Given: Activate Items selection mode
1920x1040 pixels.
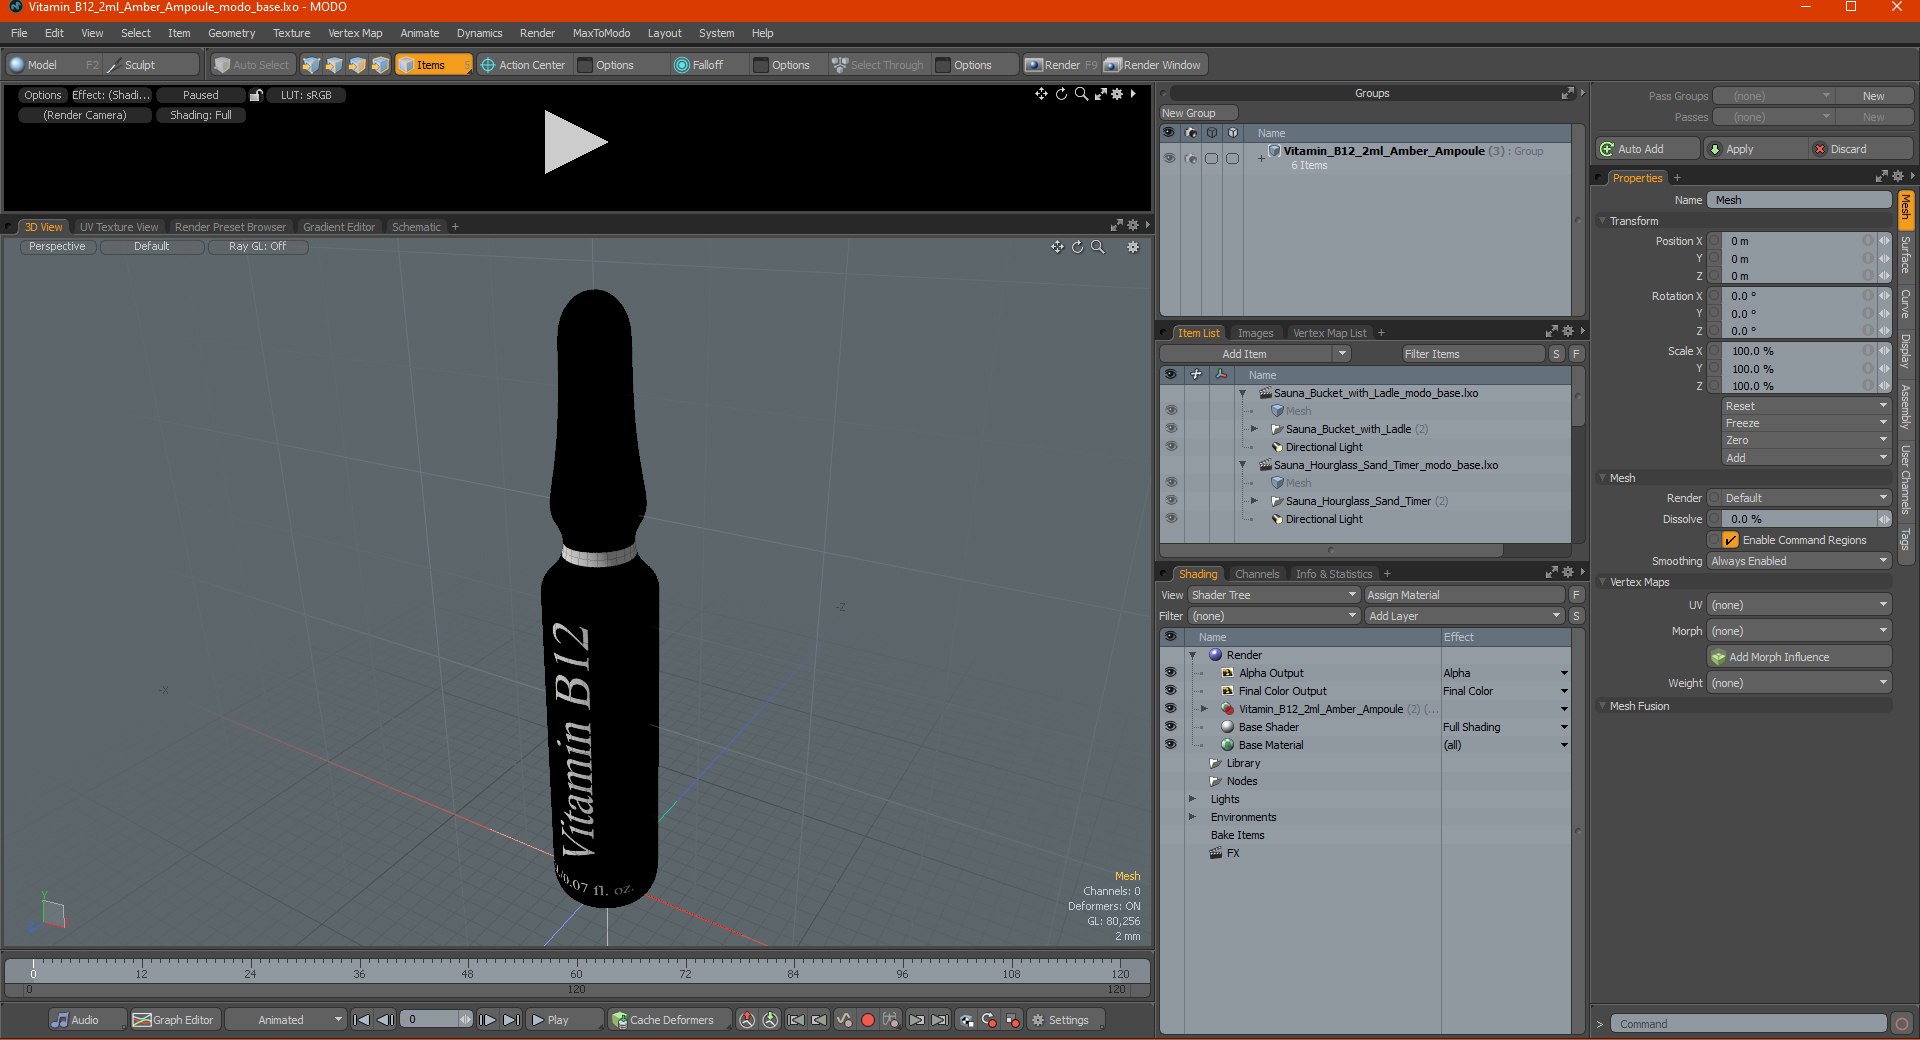Looking at the screenshot, I should tap(433, 65).
